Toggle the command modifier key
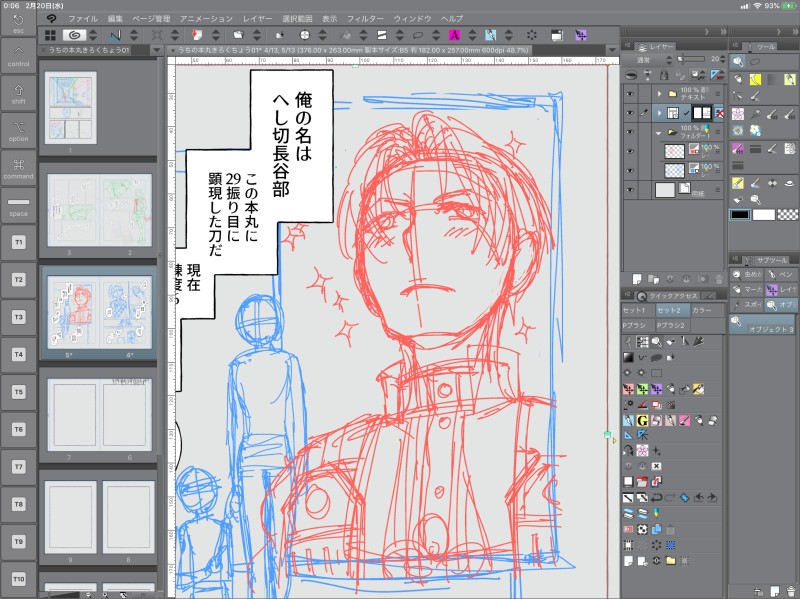The height and width of the screenshot is (599, 800). click(x=18, y=168)
